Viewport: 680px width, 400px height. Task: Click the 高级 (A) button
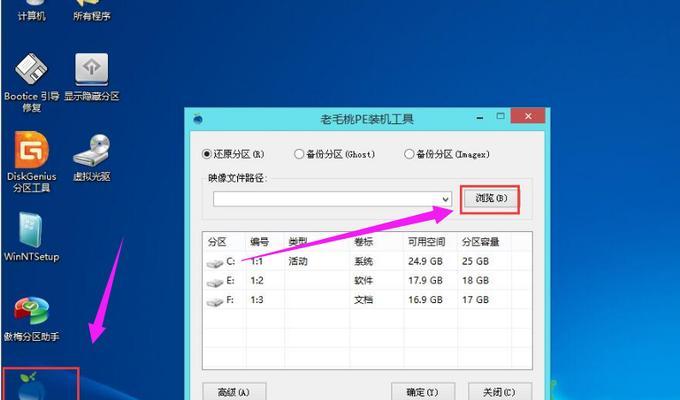[x=234, y=391]
